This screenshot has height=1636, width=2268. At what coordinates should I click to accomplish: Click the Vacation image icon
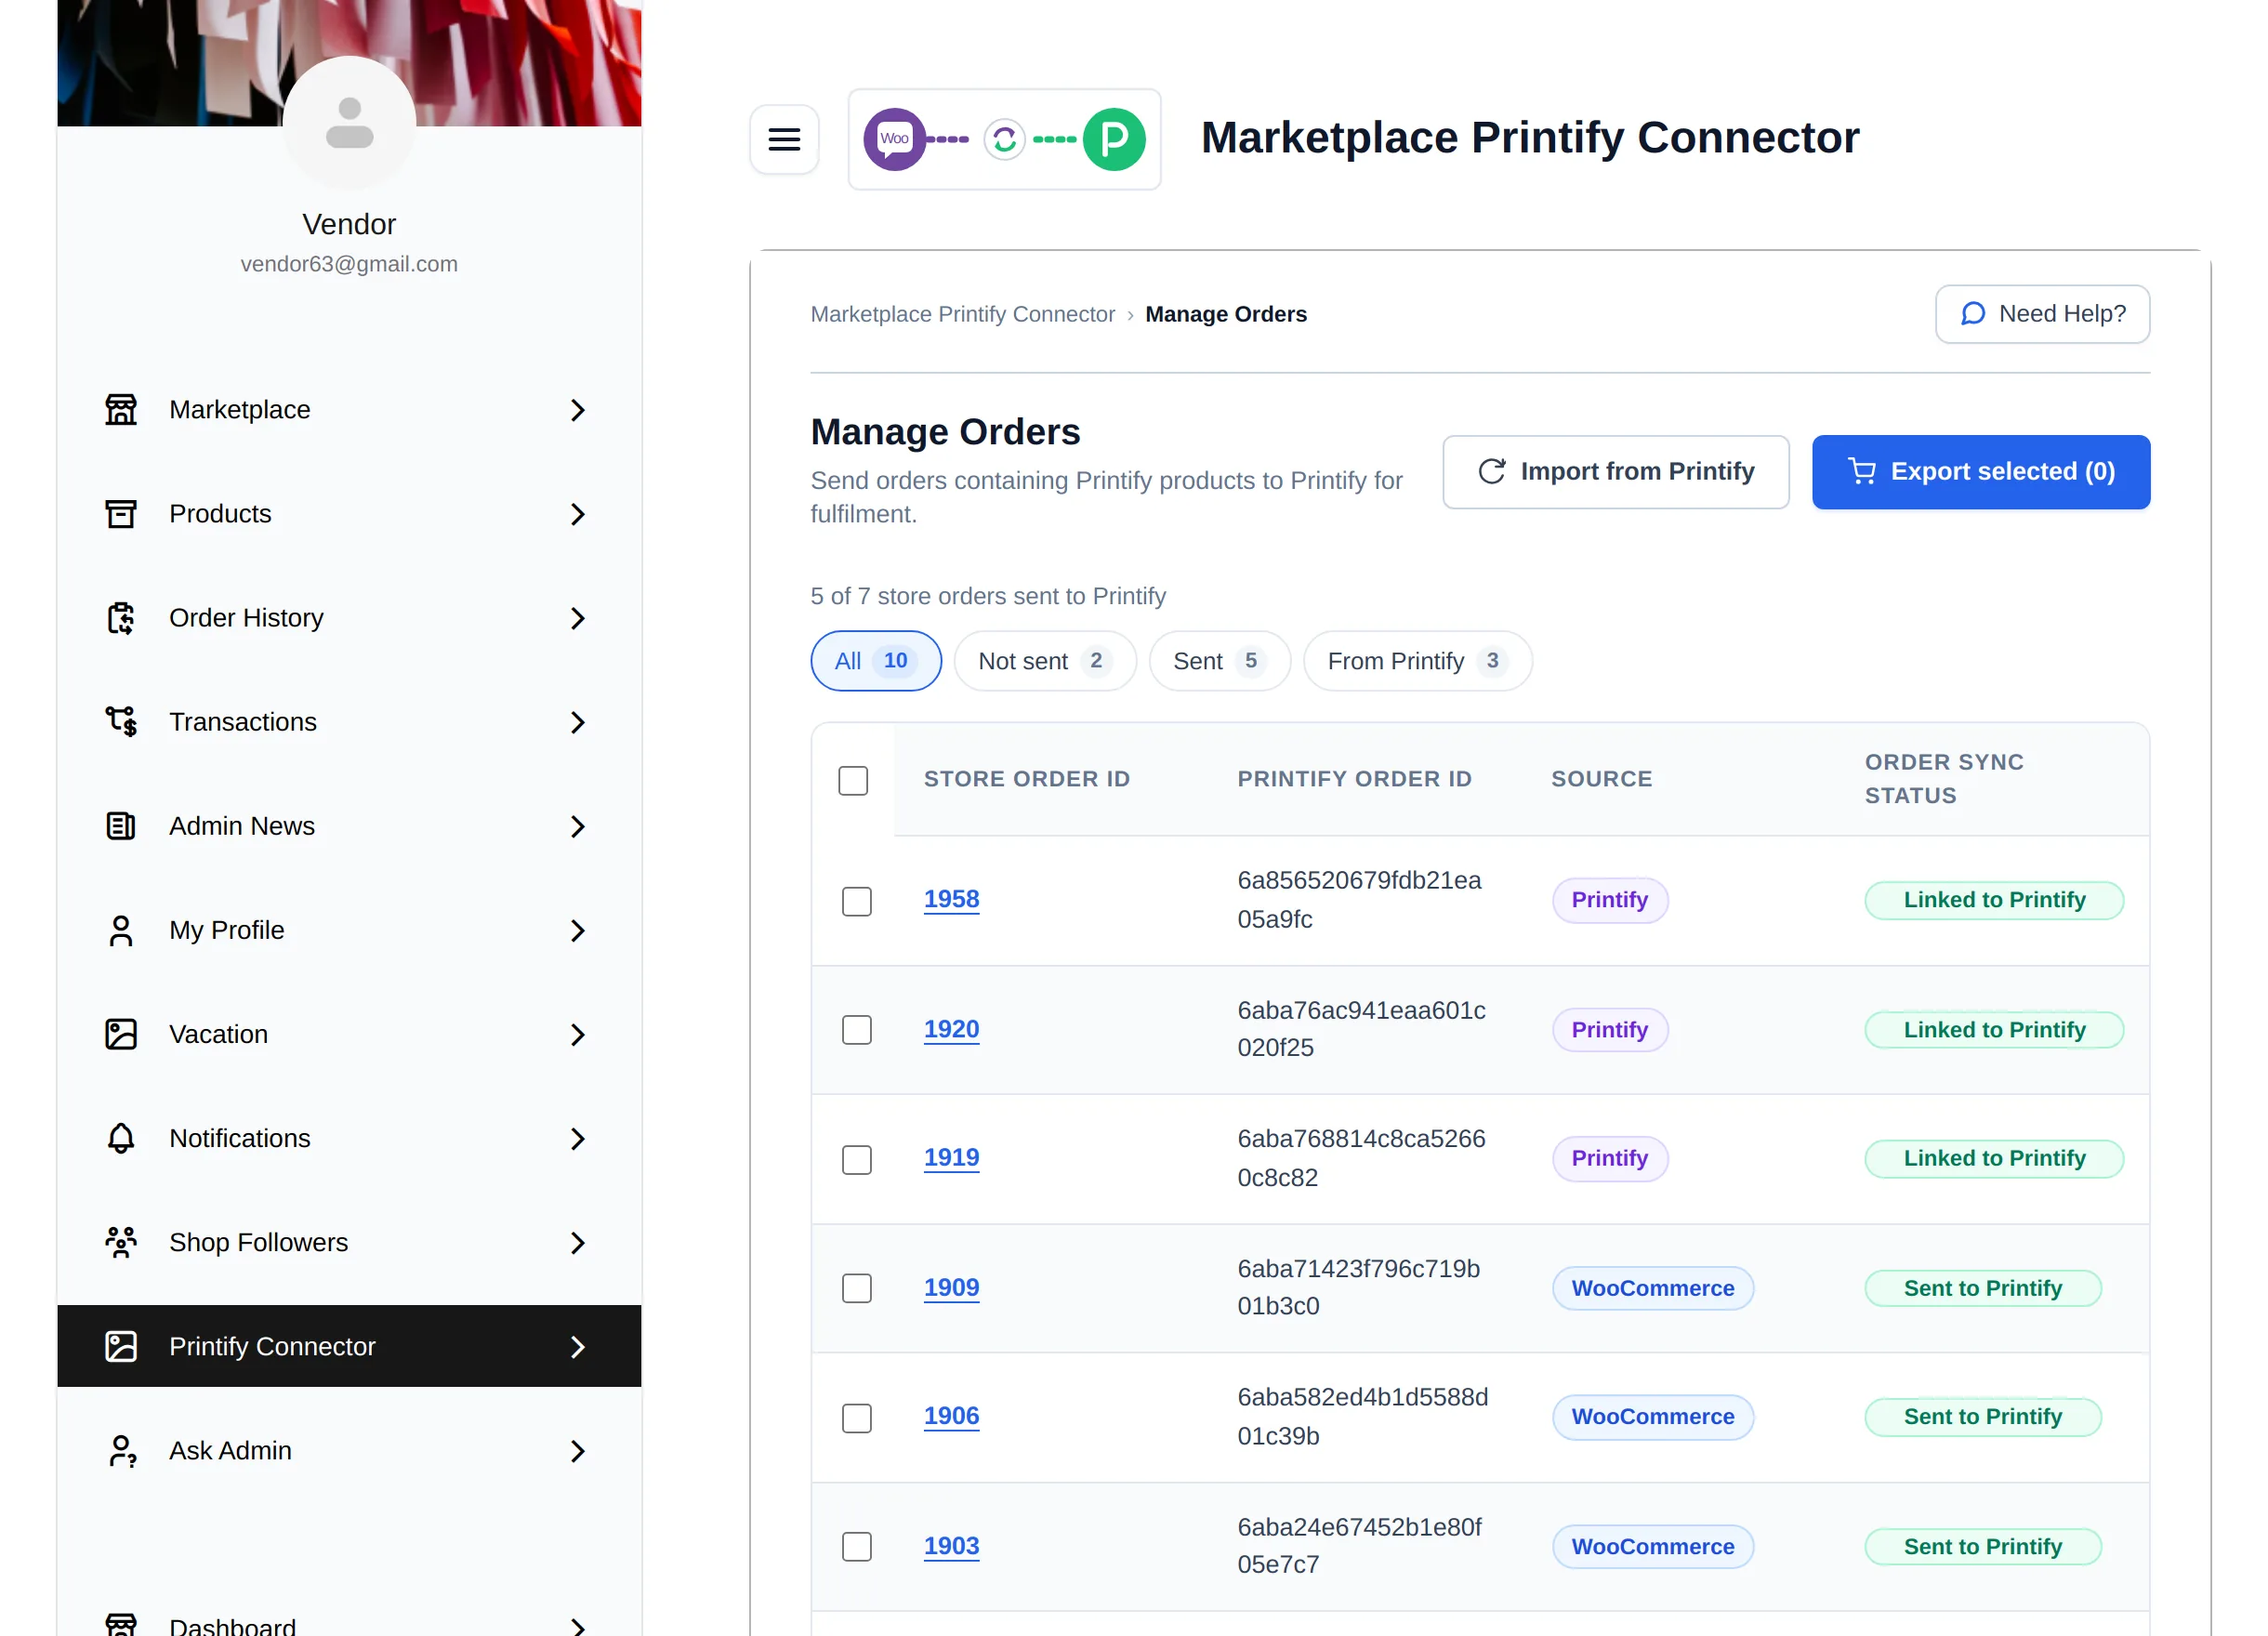pos(121,1034)
